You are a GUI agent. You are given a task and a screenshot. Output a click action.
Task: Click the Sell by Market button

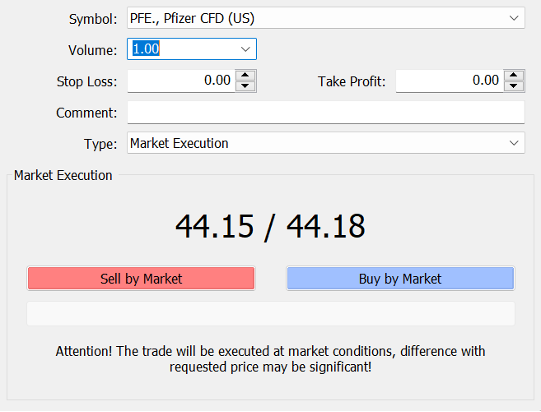click(x=141, y=278)
